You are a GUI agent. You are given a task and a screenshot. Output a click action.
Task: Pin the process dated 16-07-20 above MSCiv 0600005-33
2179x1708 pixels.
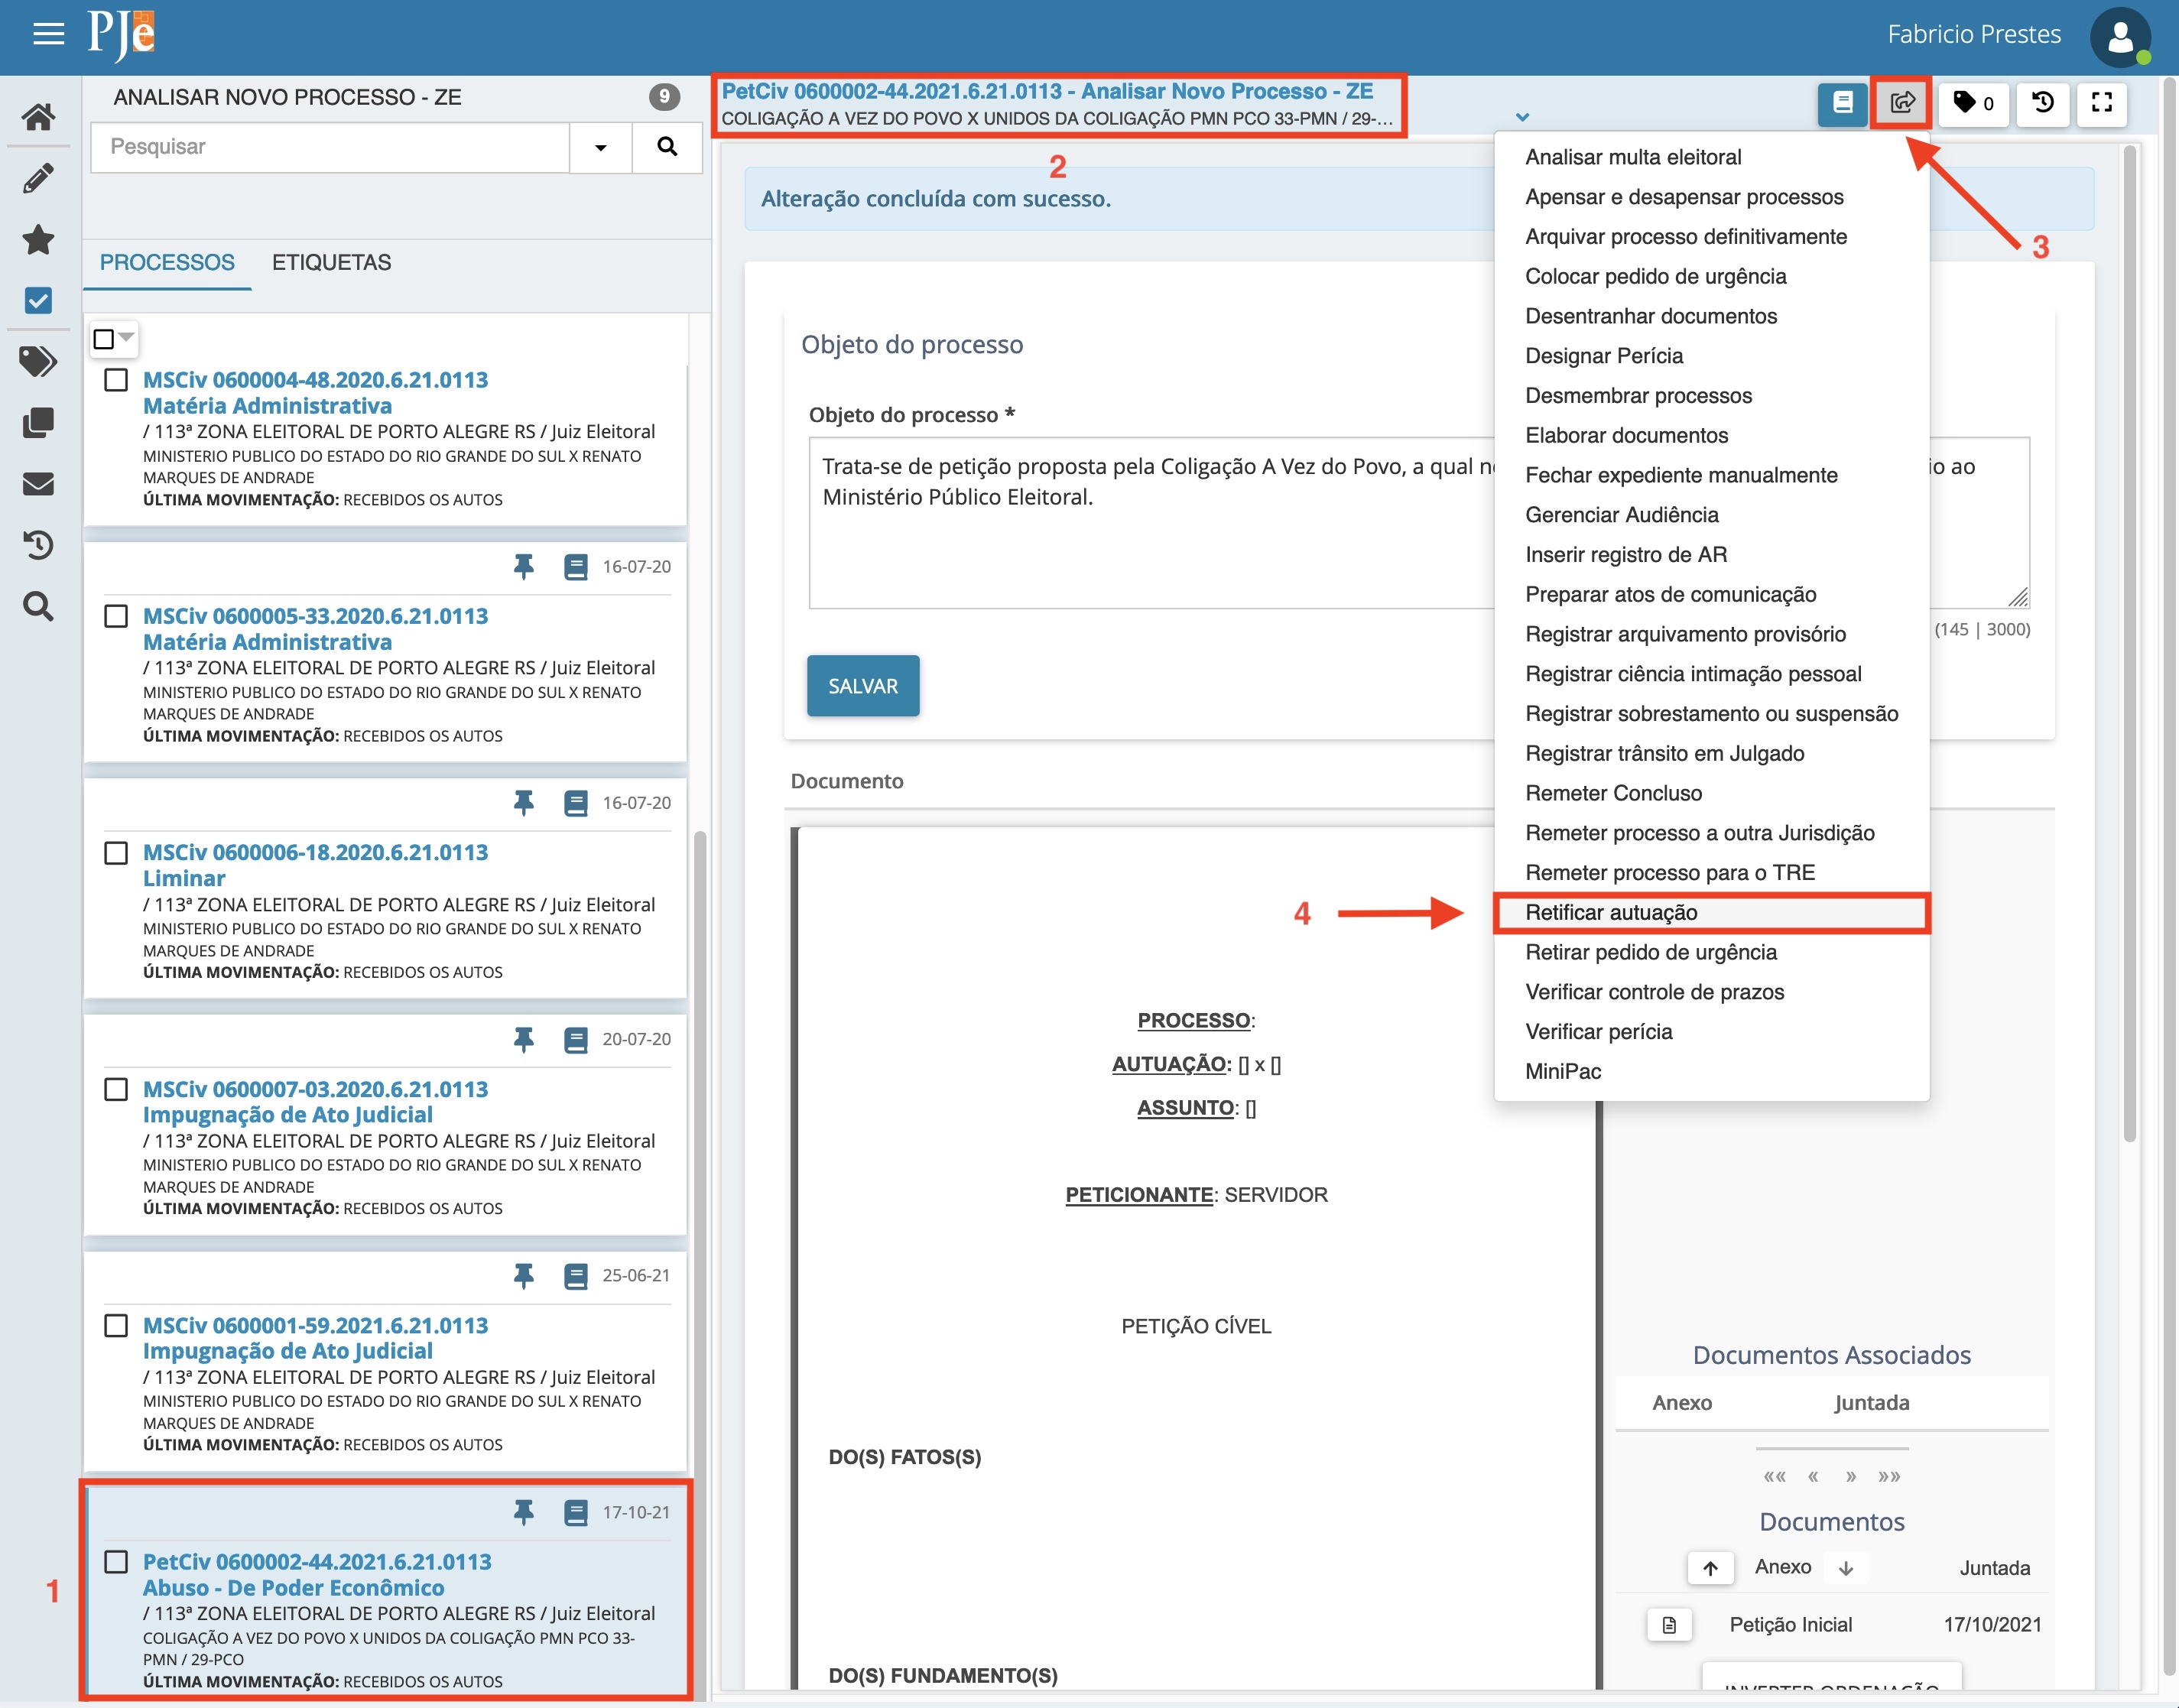(x=523, y=567)
